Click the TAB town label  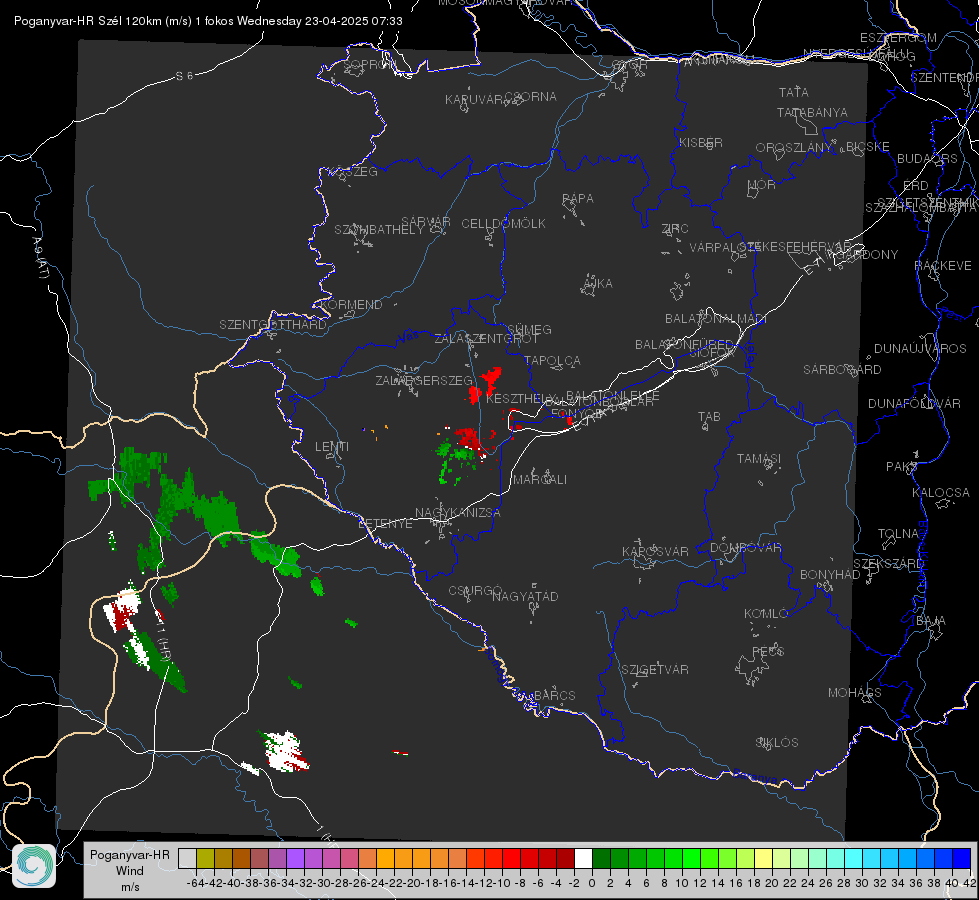(x=709, y=417)
